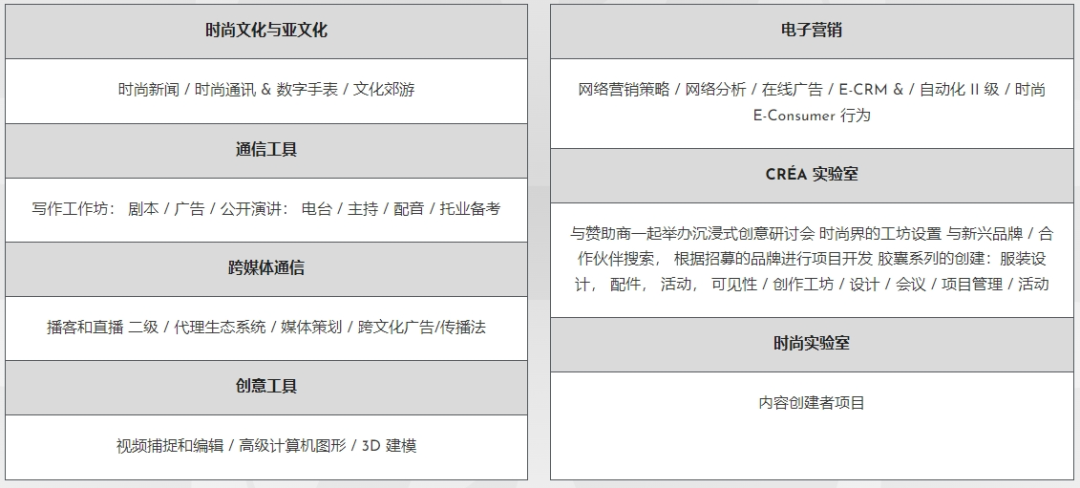Select the 通信工具 section header
1080x488 pixels.
click(x=266, y=150)
